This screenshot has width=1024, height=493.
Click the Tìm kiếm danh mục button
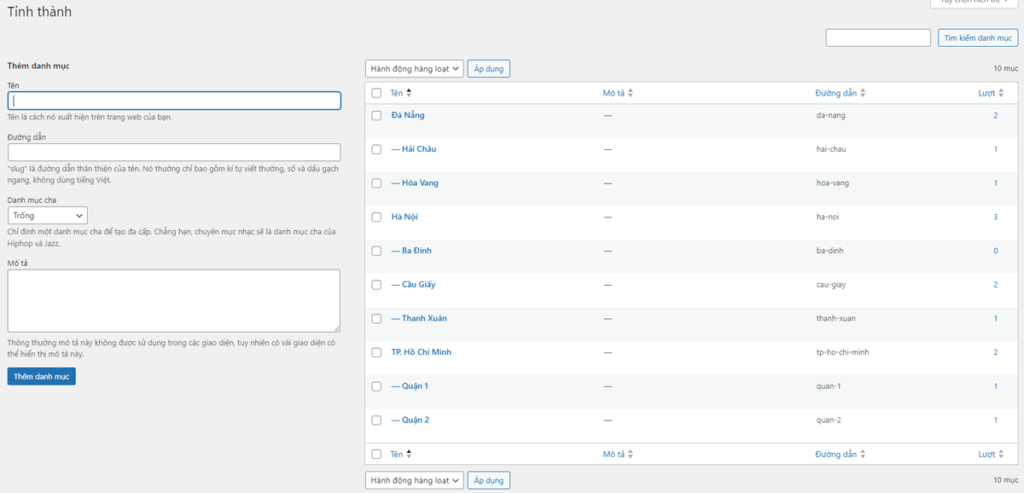977,38
